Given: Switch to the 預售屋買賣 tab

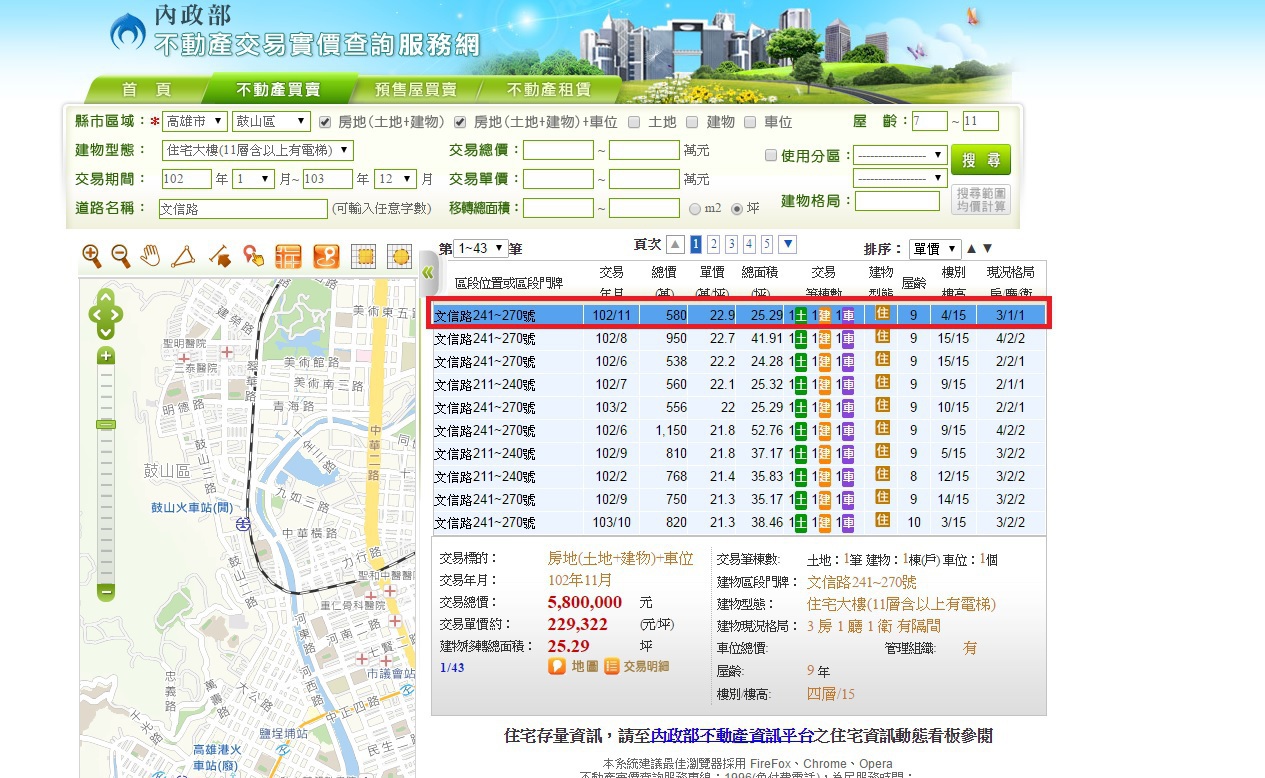Looking at the screenshot, I should [x=415, y=89].
